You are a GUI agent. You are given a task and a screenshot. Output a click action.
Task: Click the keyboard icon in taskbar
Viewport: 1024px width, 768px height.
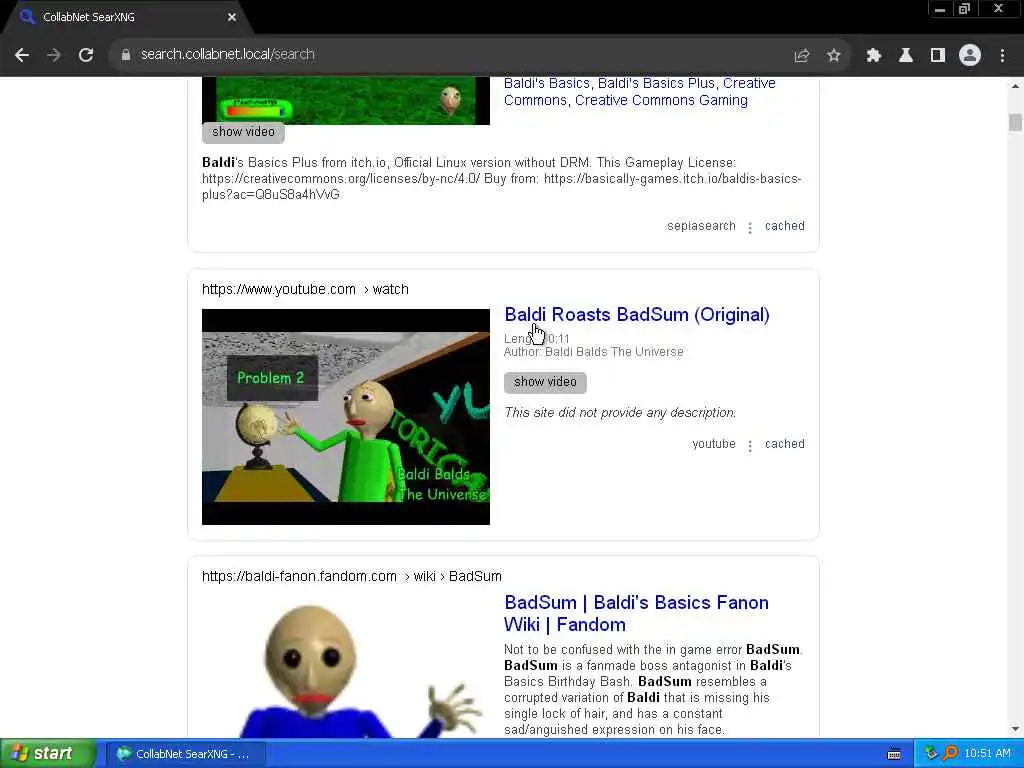tap(894, 754)
